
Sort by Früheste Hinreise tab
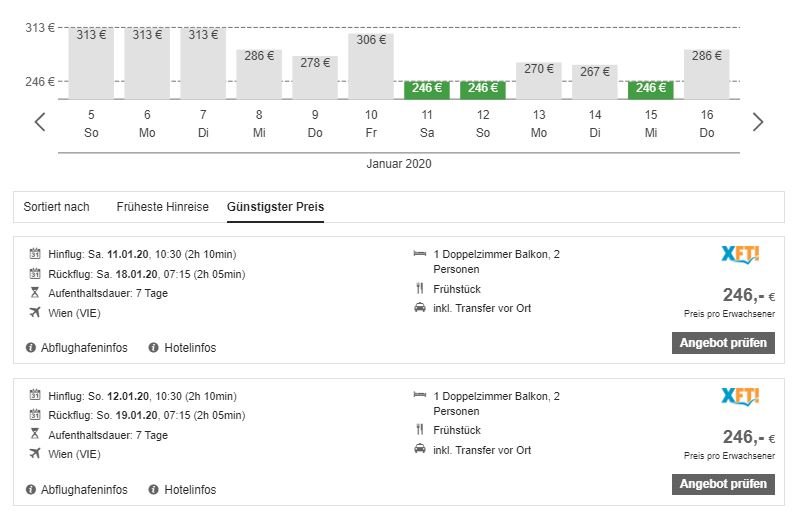pos(163,207)
